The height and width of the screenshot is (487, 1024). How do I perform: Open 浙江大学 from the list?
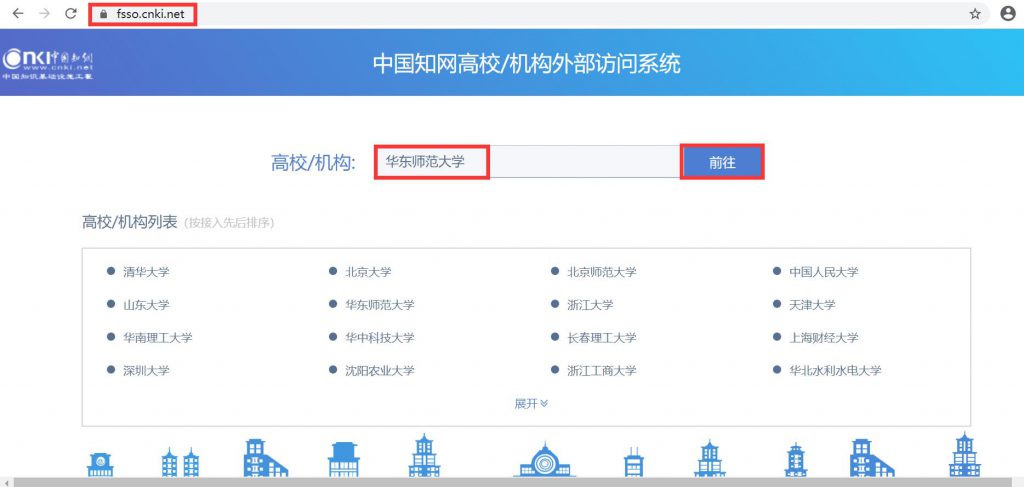tap(590, 305)
